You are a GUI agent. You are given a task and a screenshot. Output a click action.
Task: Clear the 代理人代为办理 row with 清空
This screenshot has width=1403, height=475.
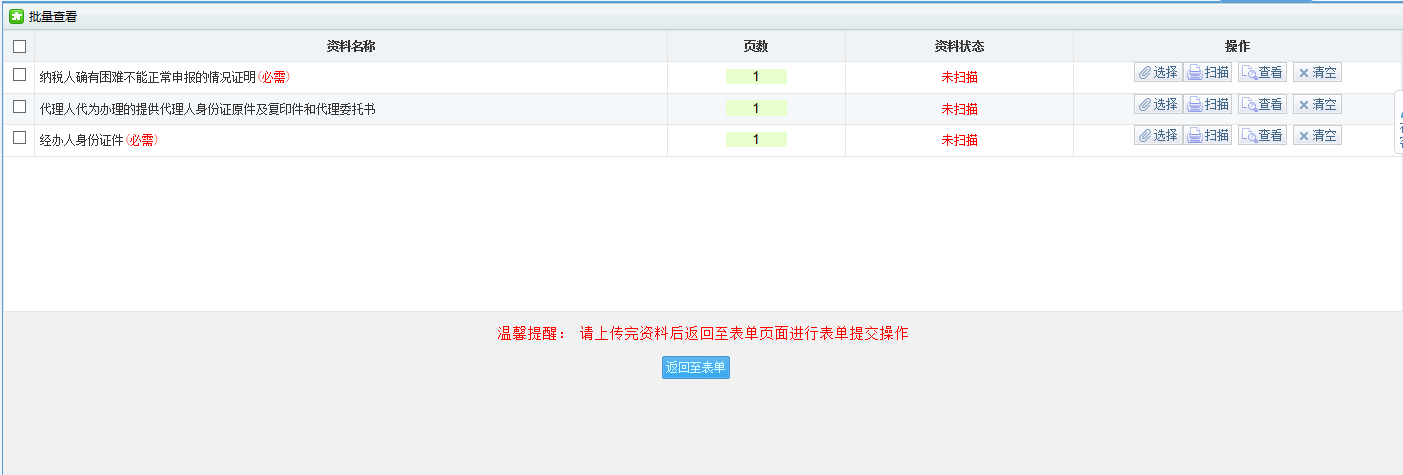(1317, 104)
